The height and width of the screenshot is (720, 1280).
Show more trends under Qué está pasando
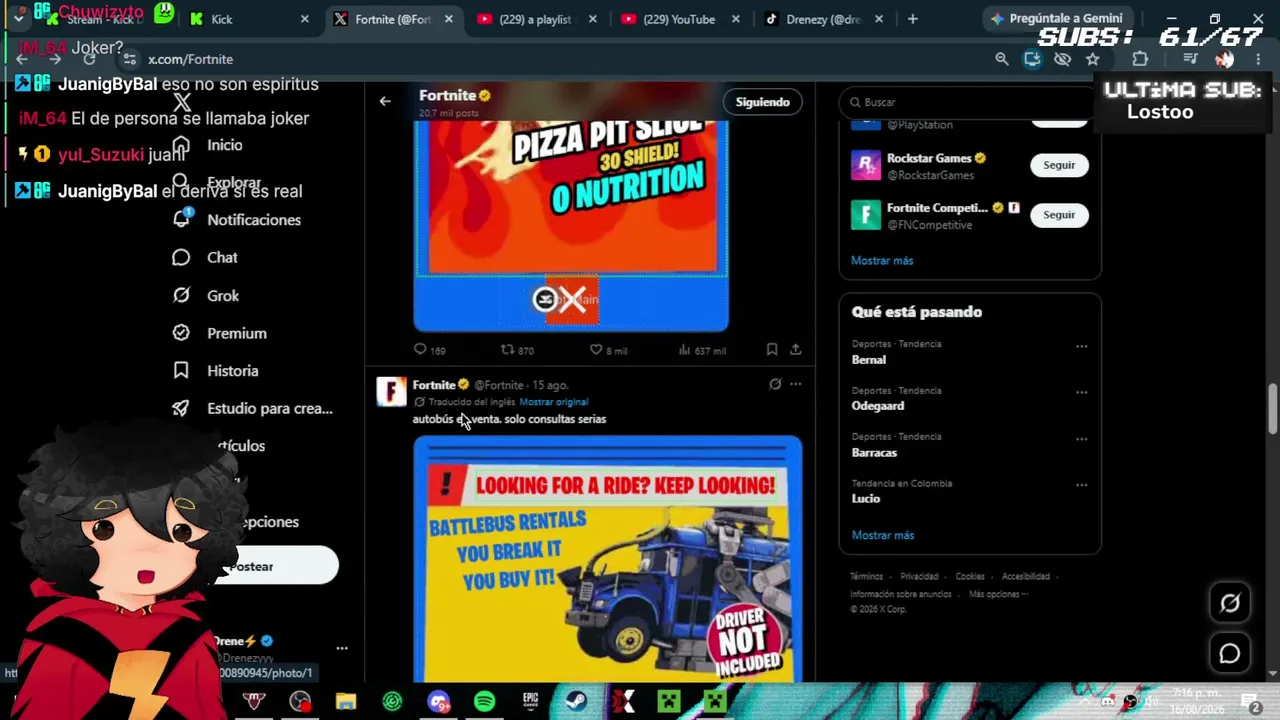[x=883, y=535]
